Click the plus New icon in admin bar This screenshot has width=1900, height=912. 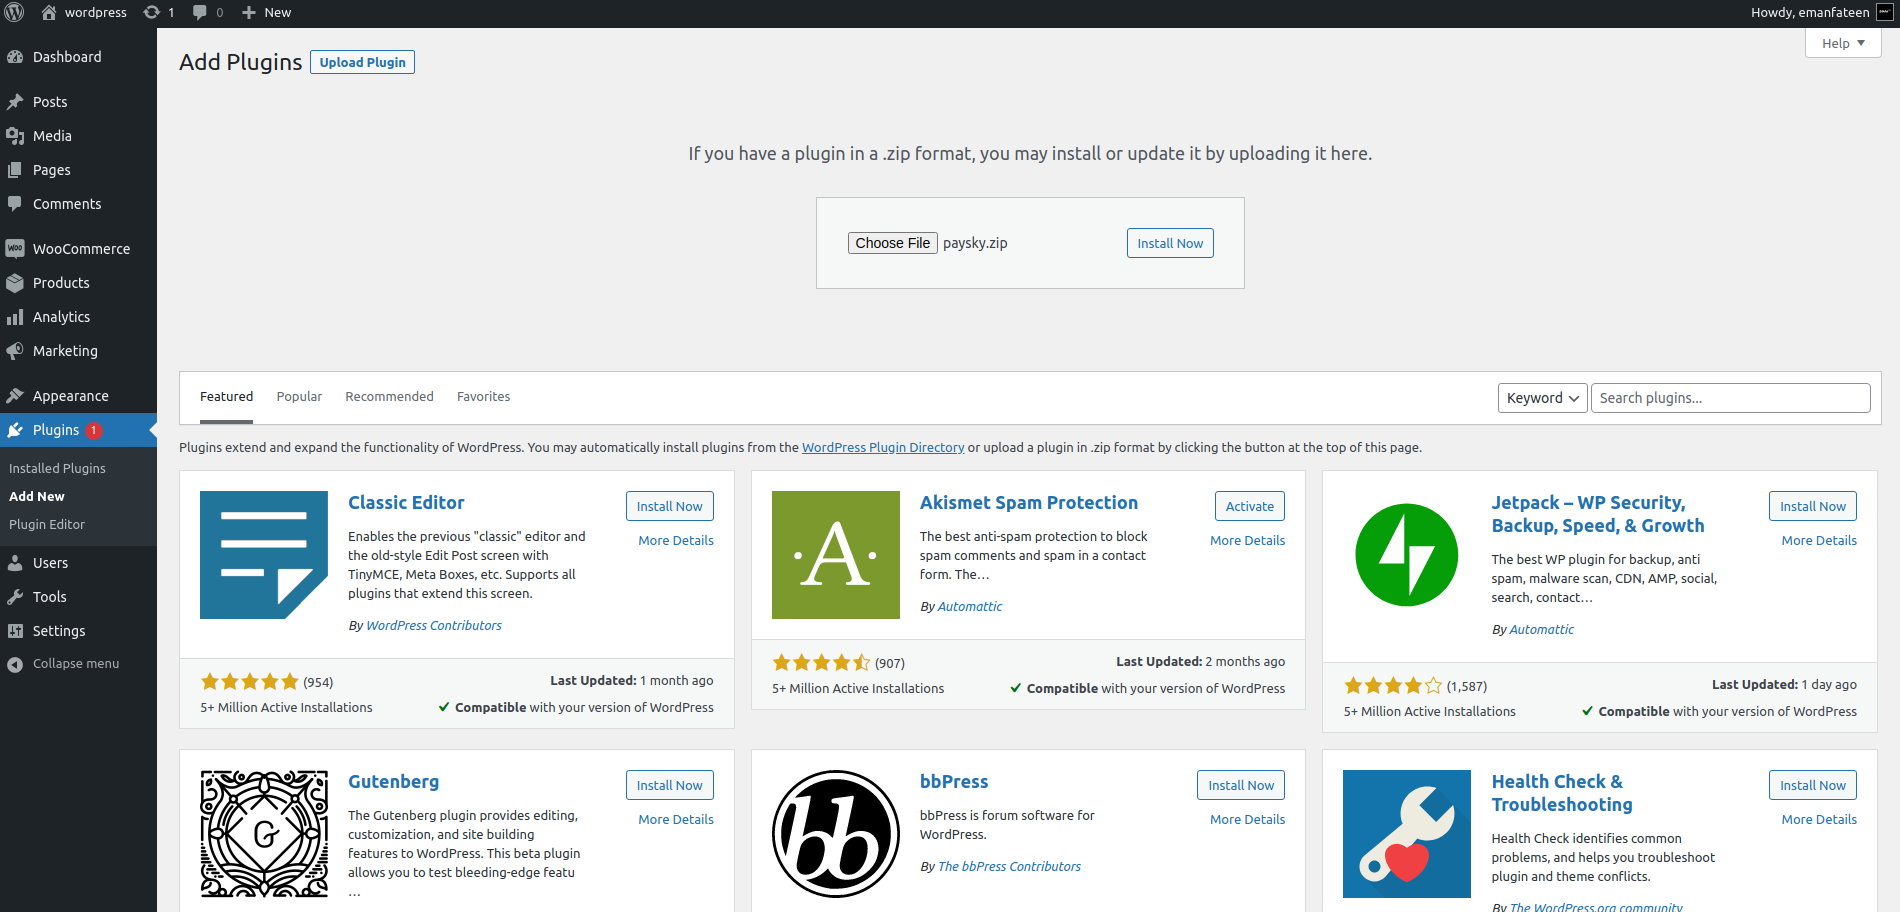[249, 12]
